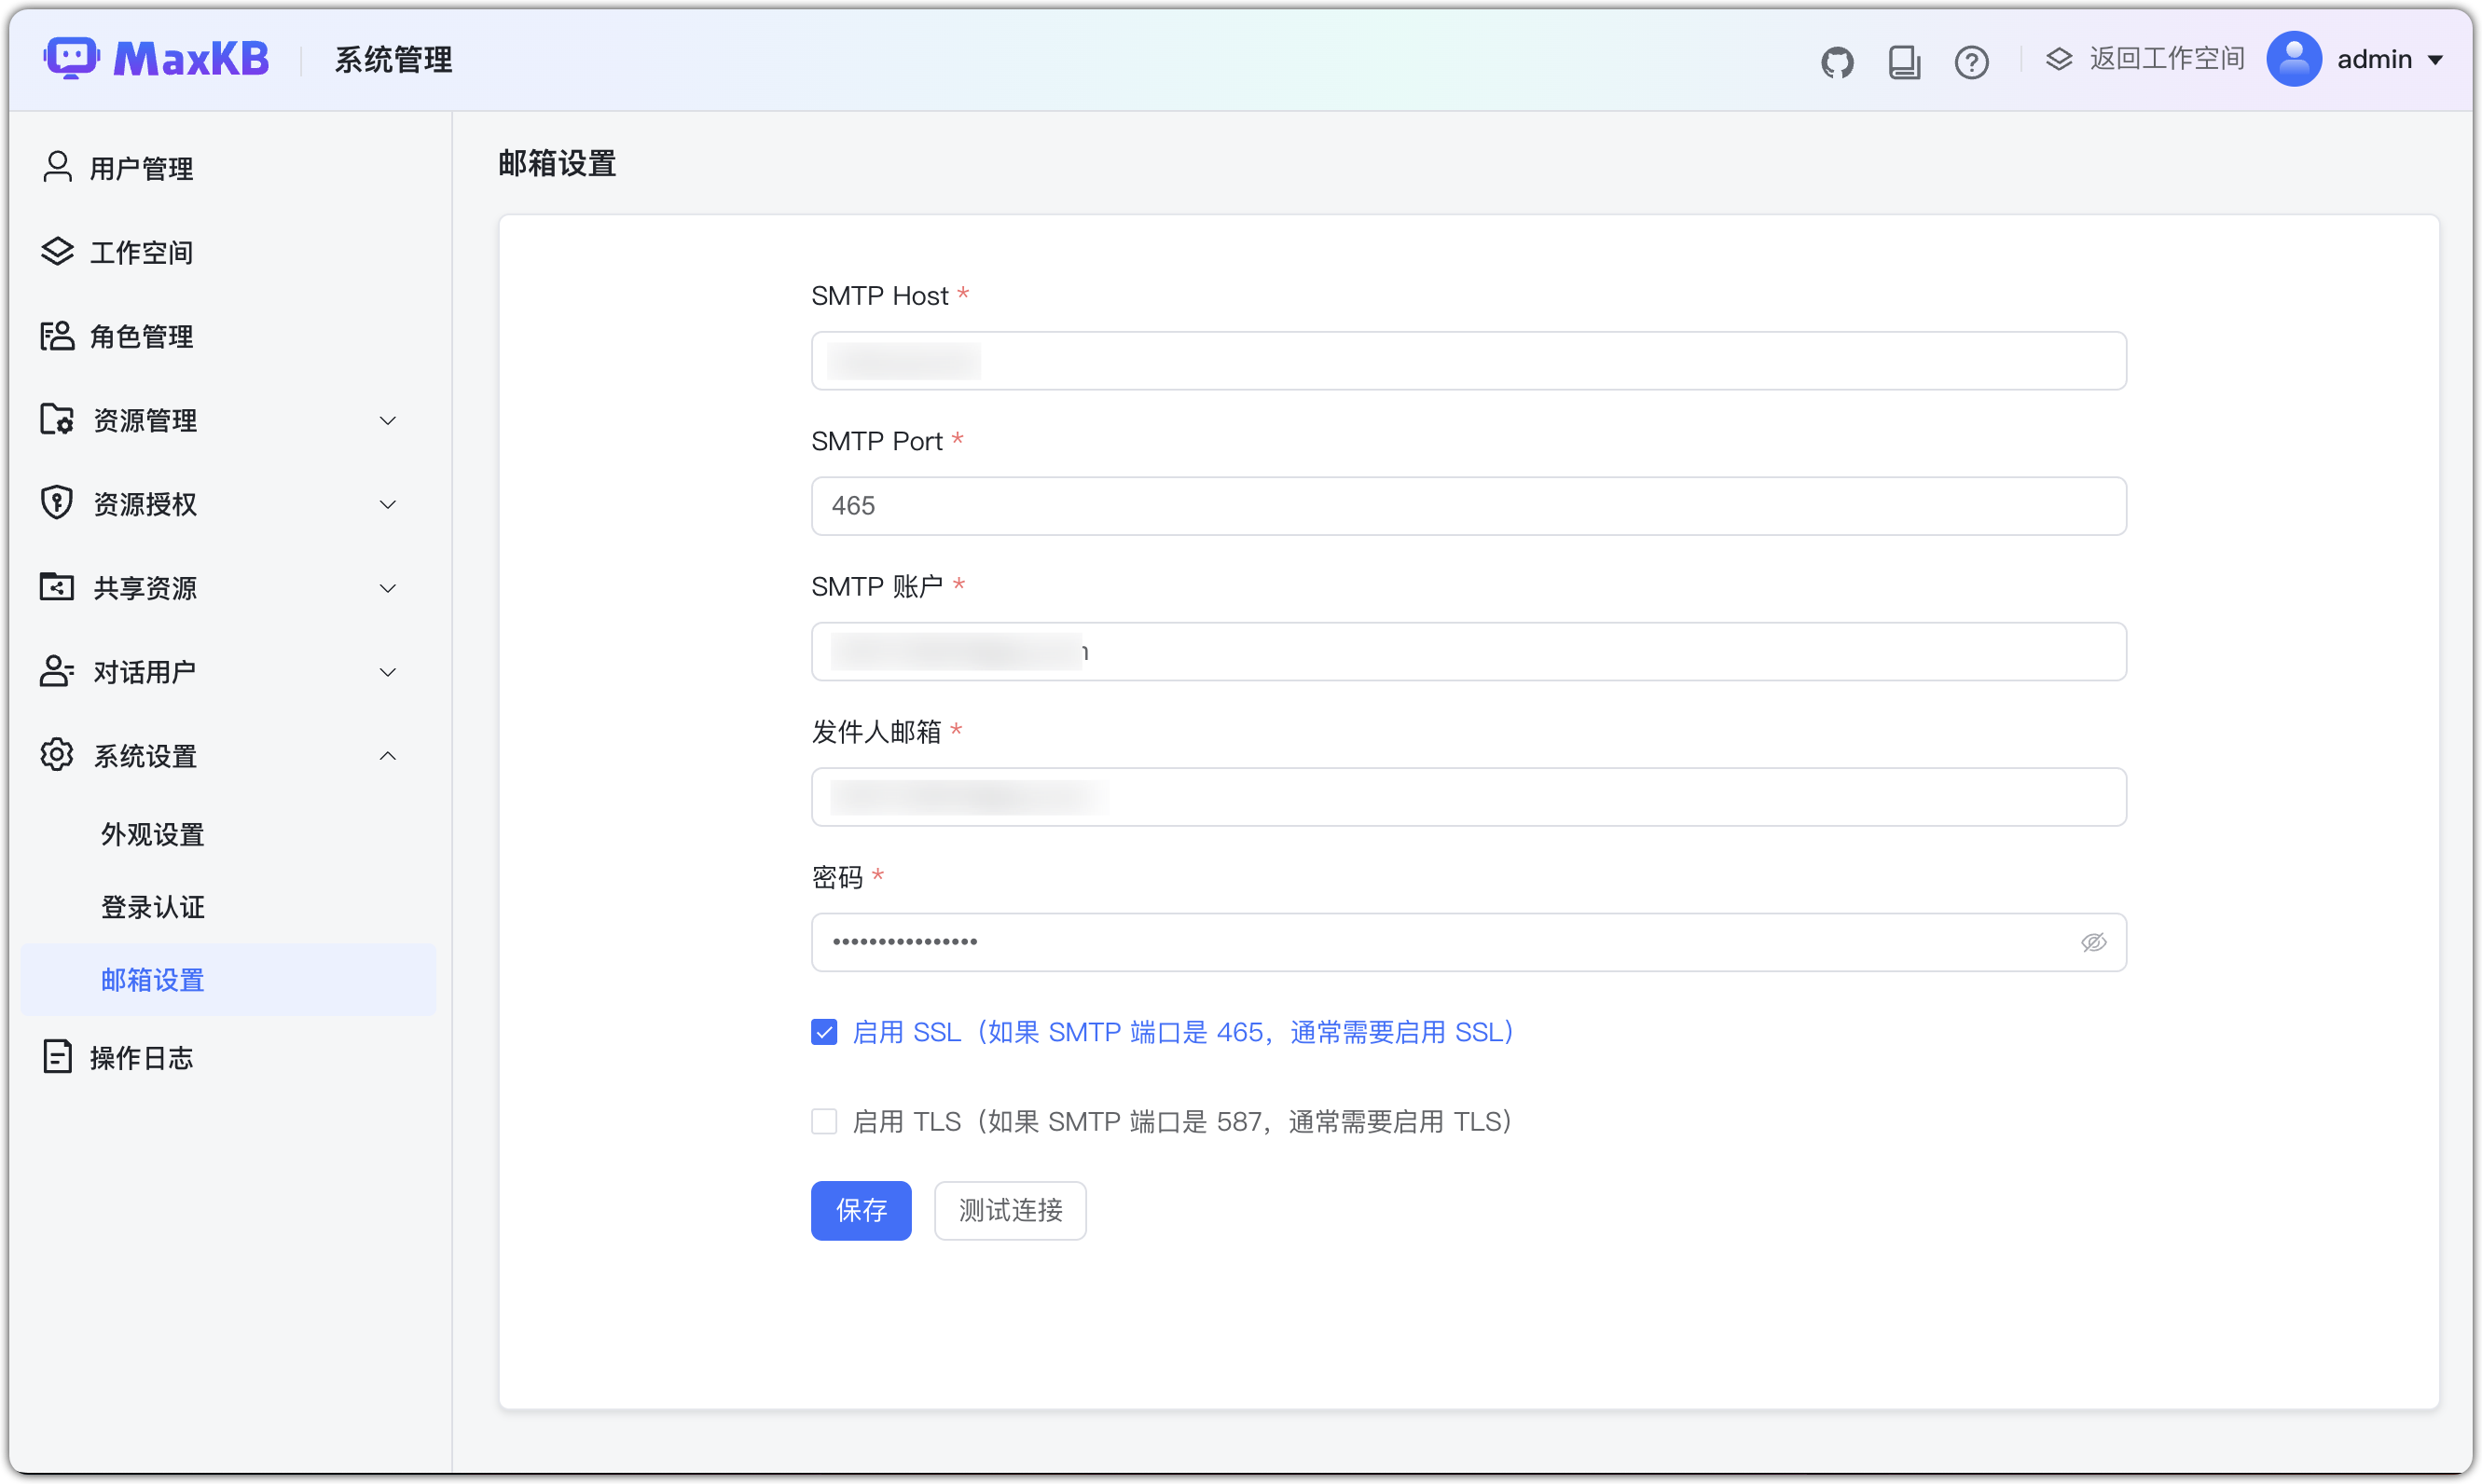The width and height of the screenshot is (2482, 1484).
Task: Click the 共享资源 share folder icon
Action: [57, 587]
